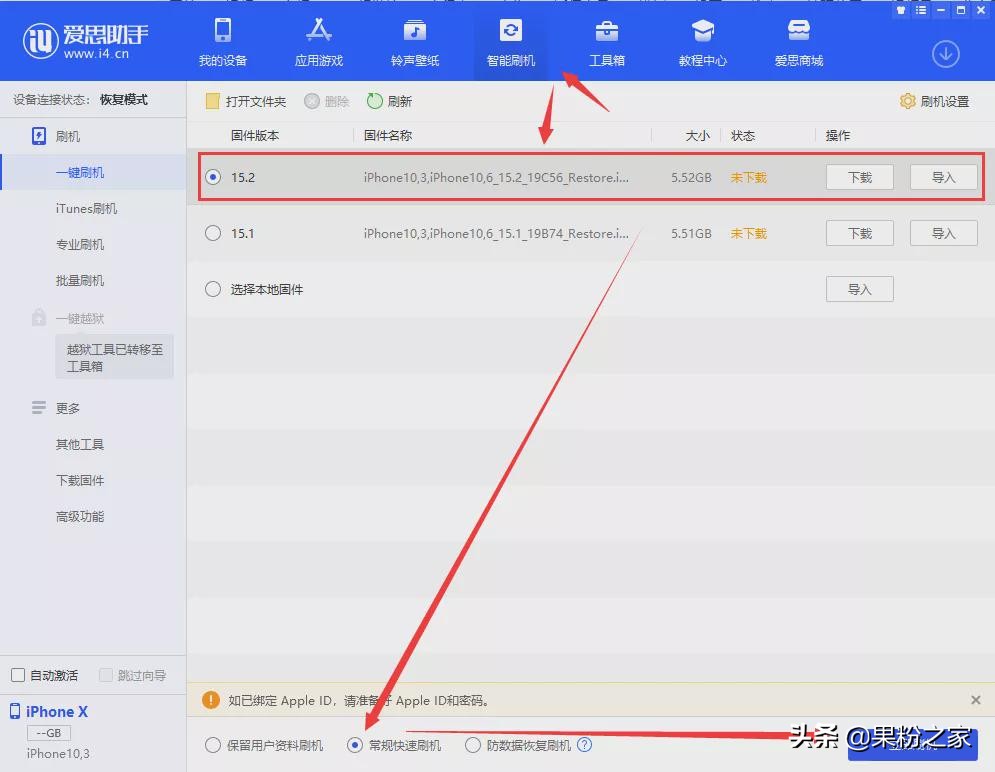Open the download manager circle icon
Viewport: 995px width, 772px height.
tap(946, 54)
